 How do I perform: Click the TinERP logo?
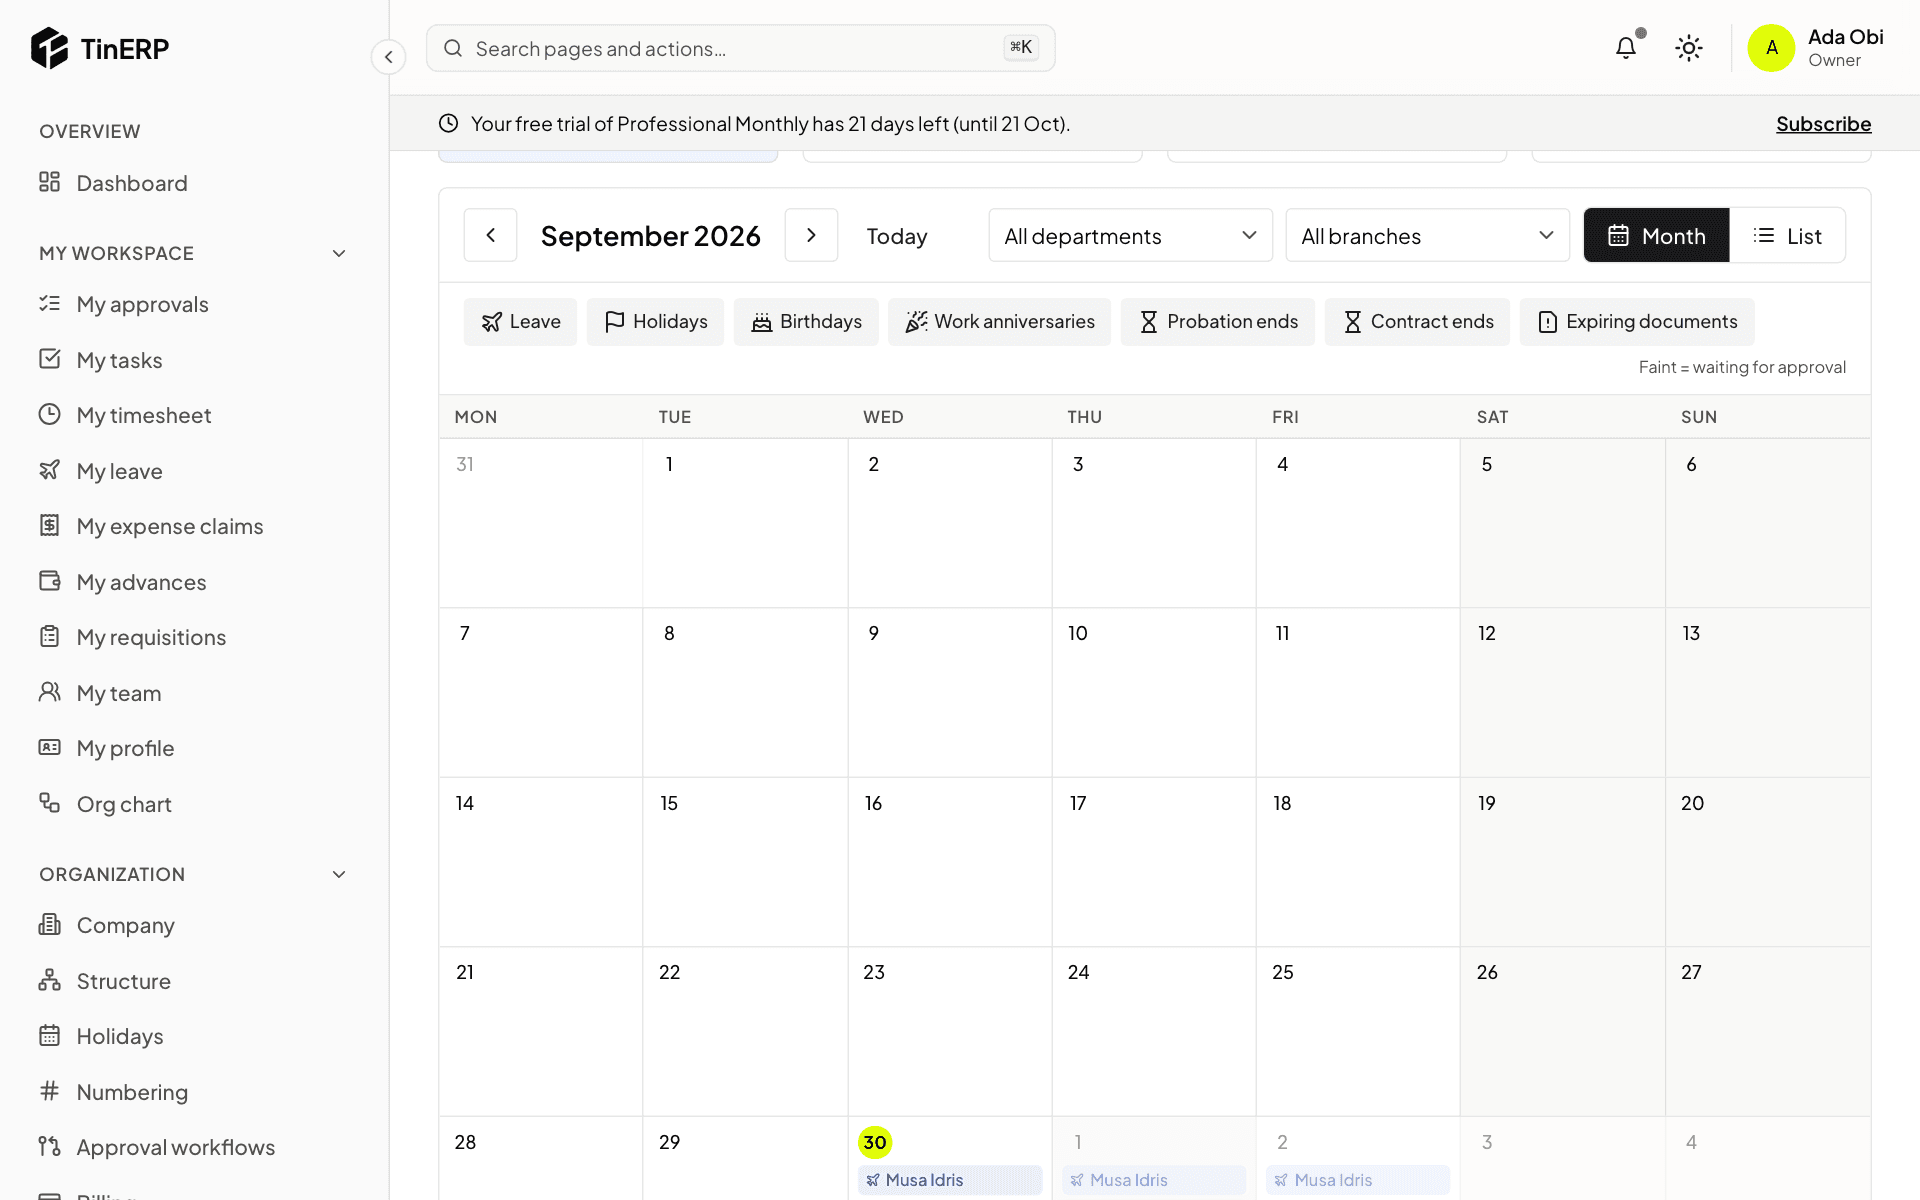pyautogui.click(x=100, y=48)
